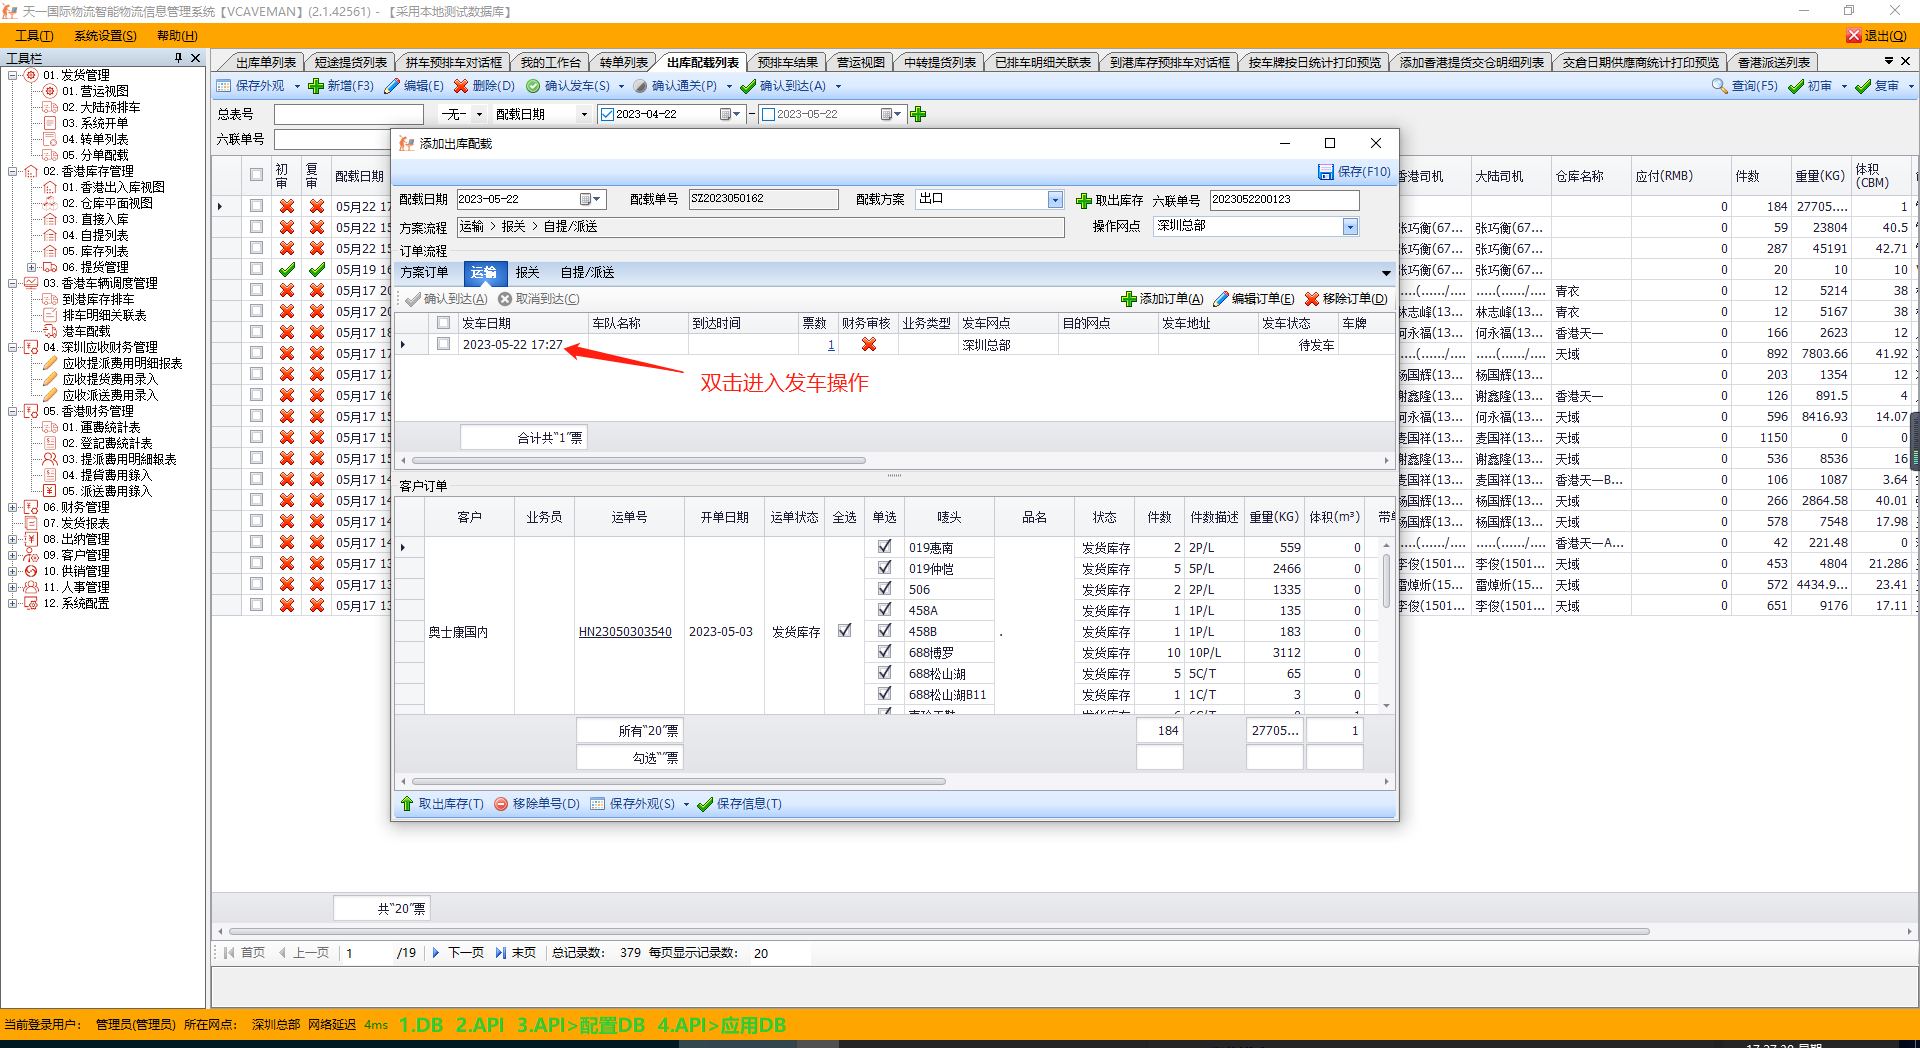The height and width of the screenshot is (1048, 1920).
Task: Open the 操作网点 dropdown showing 深圳总部
Action: pyautogui.click(x=1350, y=227)
